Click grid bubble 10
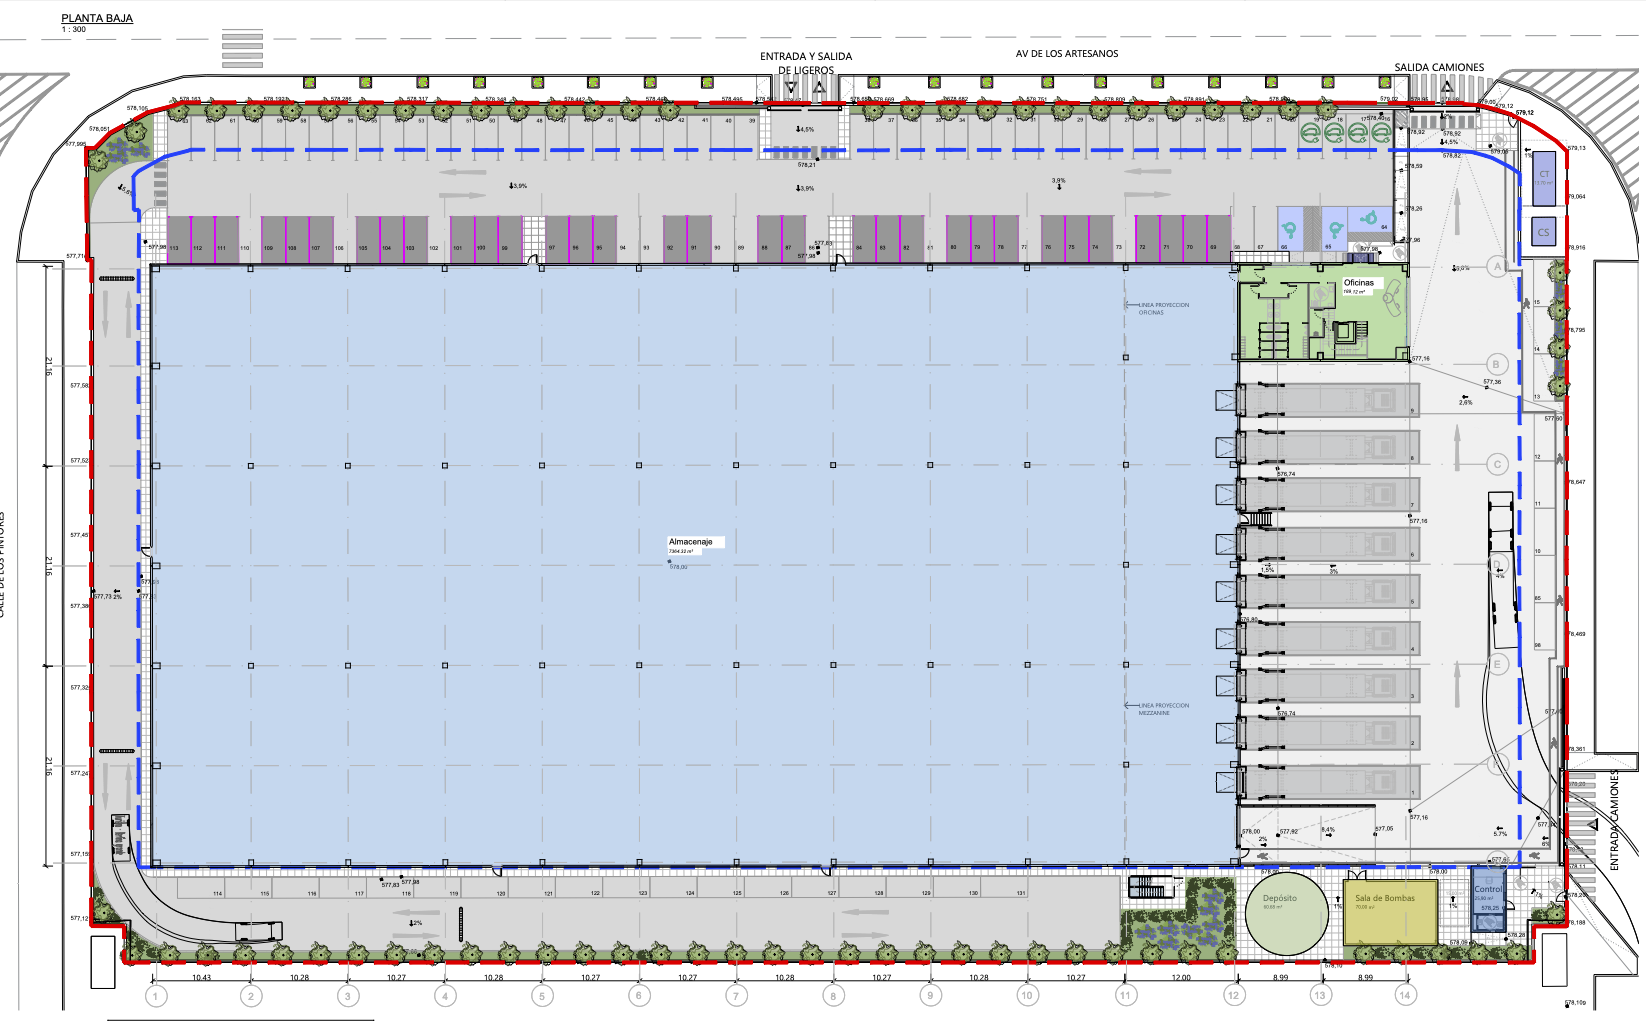Viewport: 1646px width, 1021px height. tap(1027, 996)
